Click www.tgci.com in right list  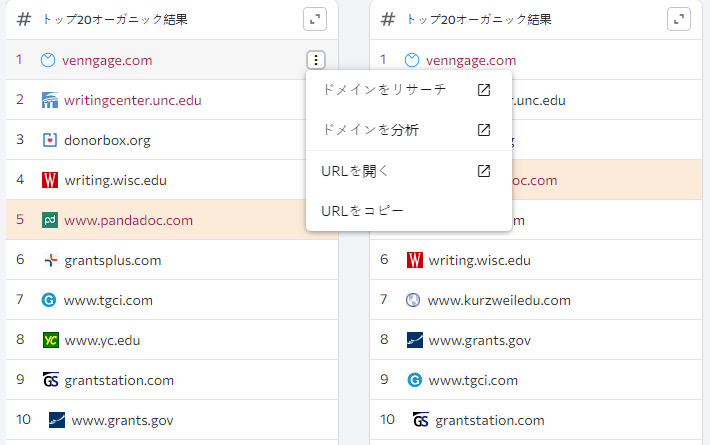473,380
